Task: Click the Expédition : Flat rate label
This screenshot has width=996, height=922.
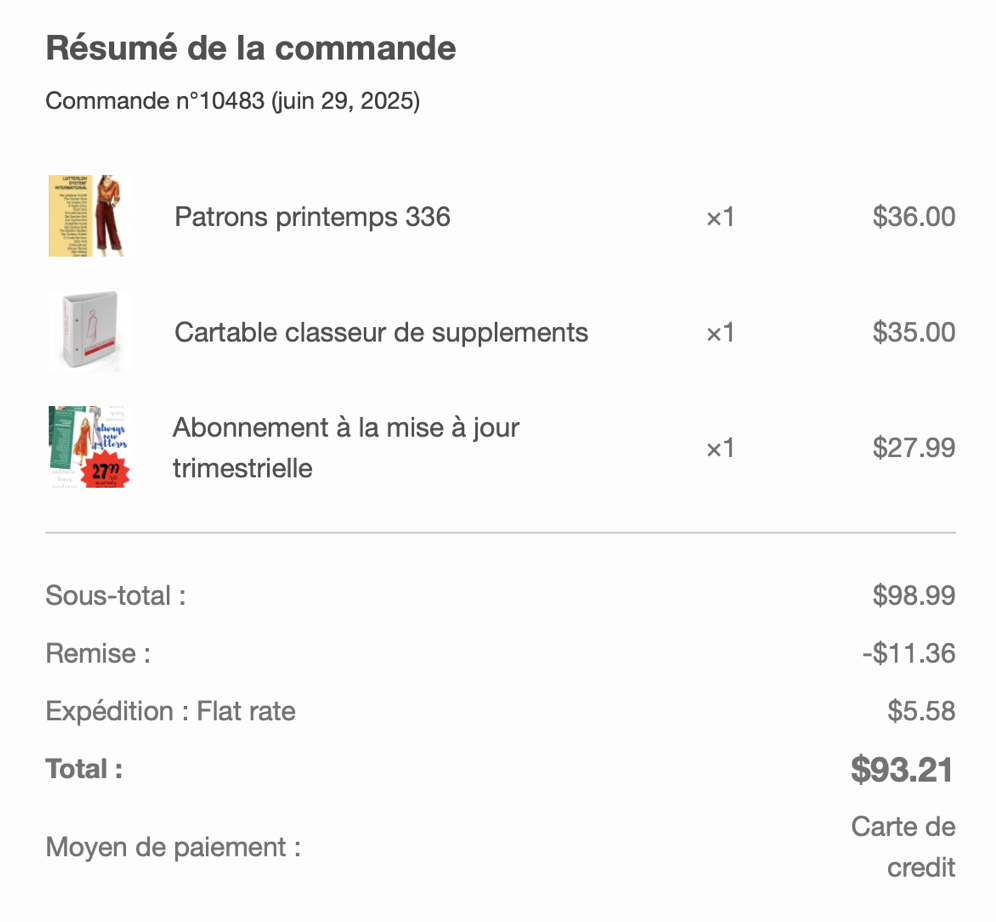Action: (170, 711)
